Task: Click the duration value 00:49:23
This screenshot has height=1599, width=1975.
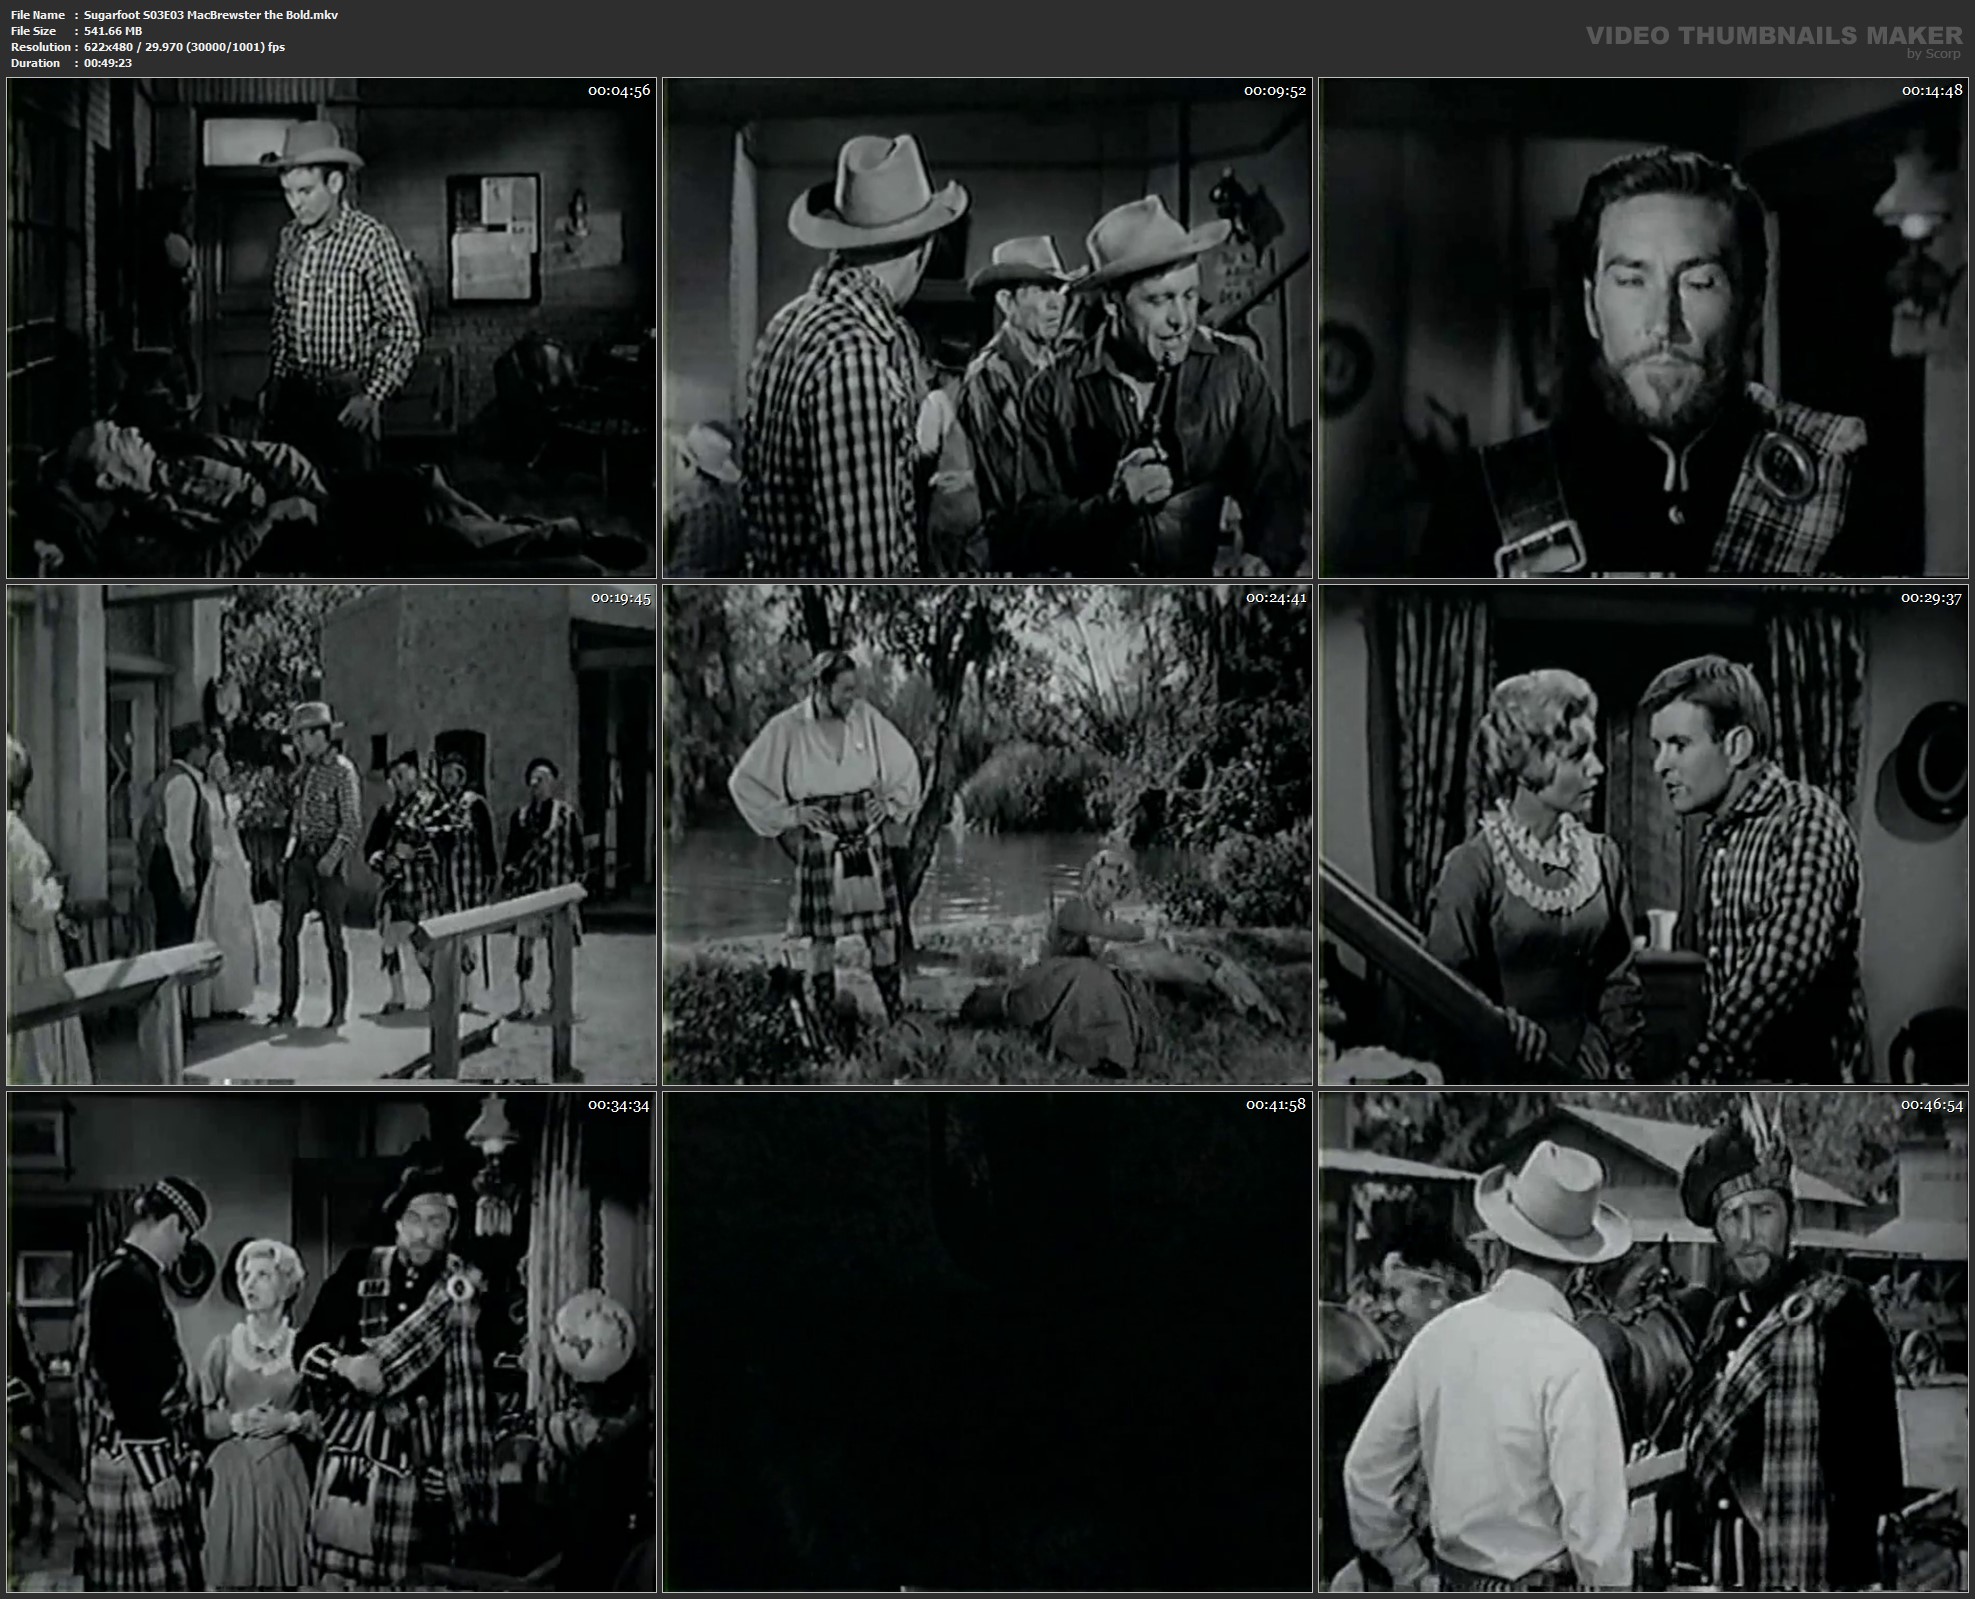Action: 108,63
